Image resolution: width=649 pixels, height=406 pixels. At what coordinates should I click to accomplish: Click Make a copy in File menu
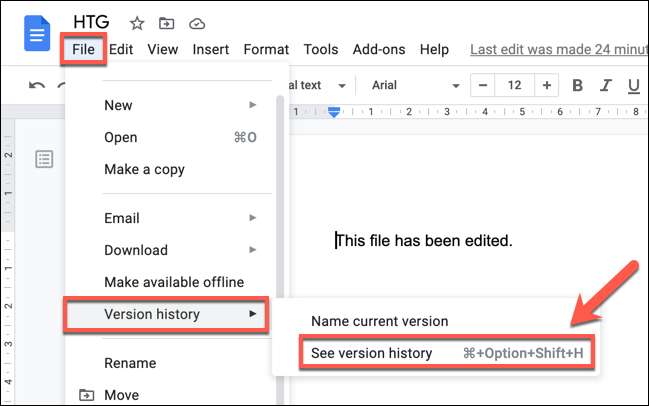[x=144, y=169]
